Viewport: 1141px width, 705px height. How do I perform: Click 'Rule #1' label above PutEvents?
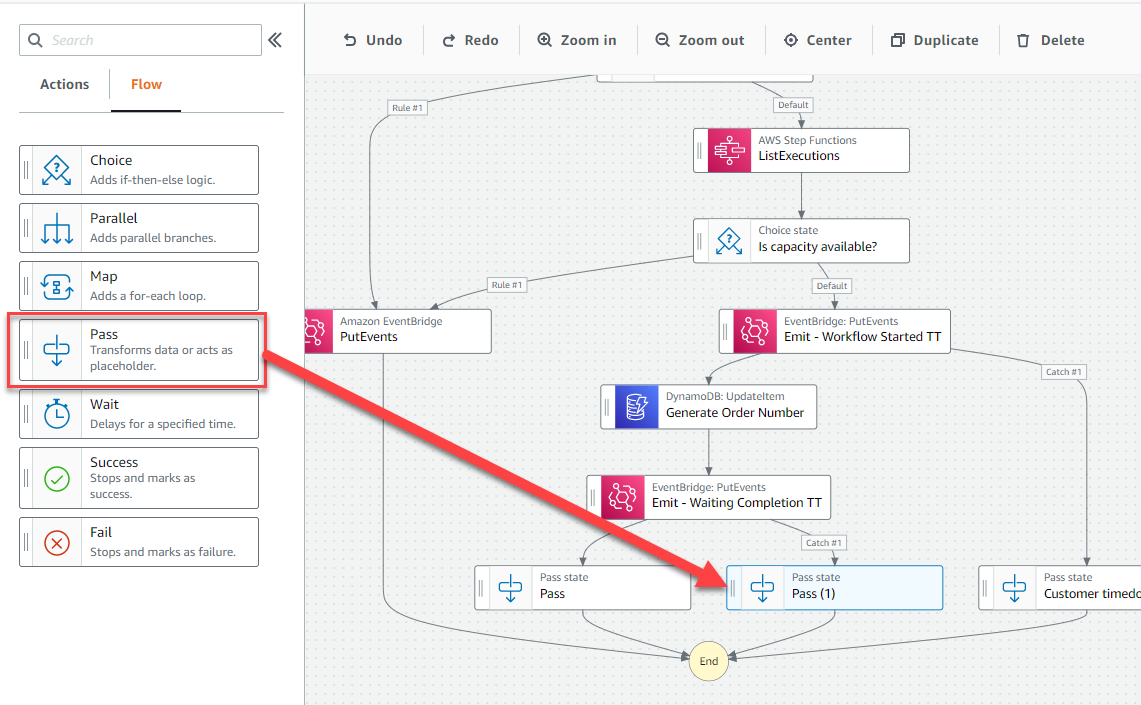click(506, 285)
